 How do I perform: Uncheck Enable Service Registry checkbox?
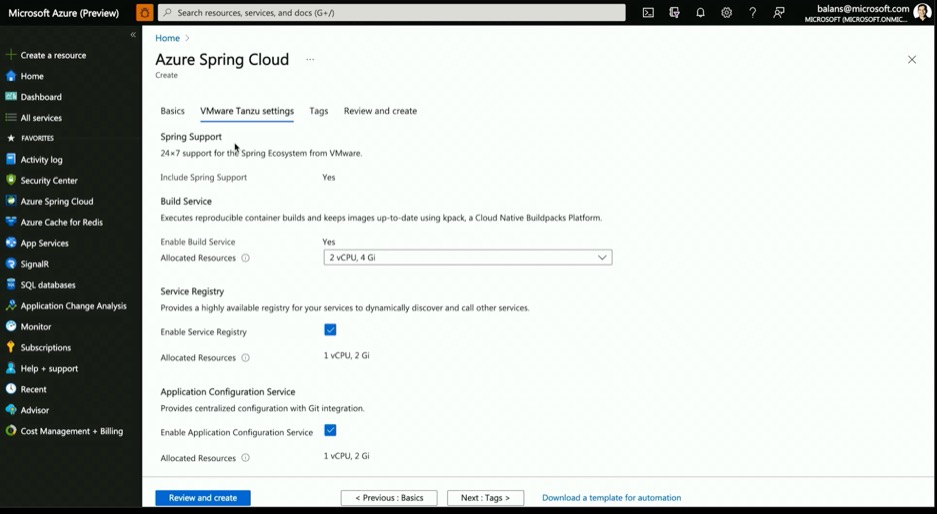330,330
